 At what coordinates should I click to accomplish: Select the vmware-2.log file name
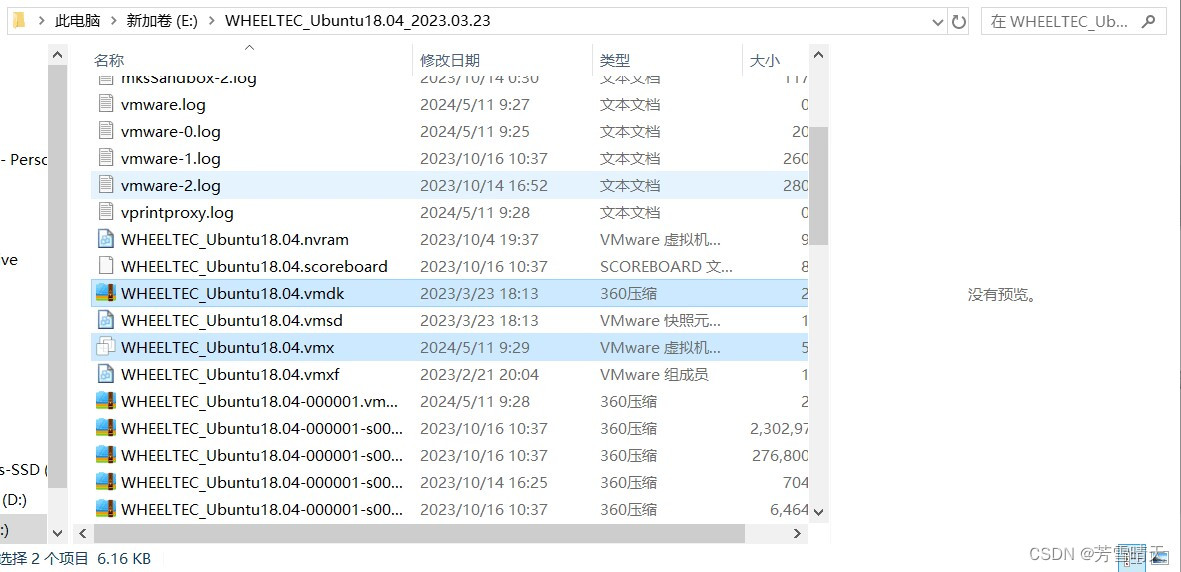170,186
